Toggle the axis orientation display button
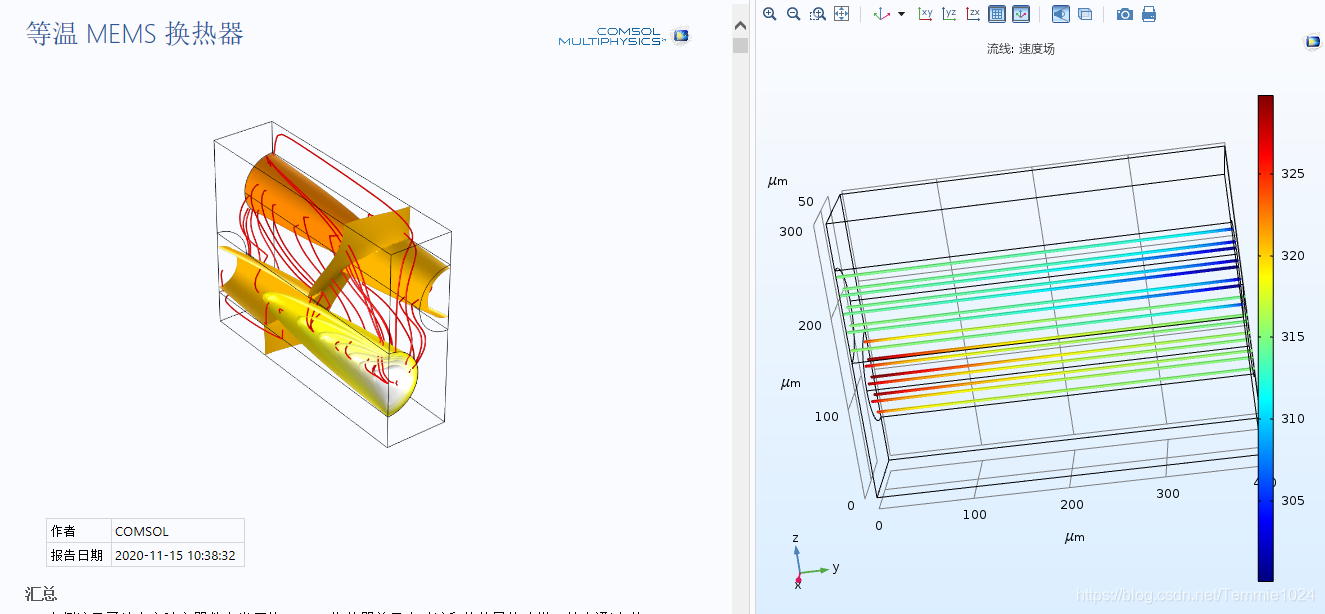Viewport: 1325px width, 614px height. pos(1021,14)
